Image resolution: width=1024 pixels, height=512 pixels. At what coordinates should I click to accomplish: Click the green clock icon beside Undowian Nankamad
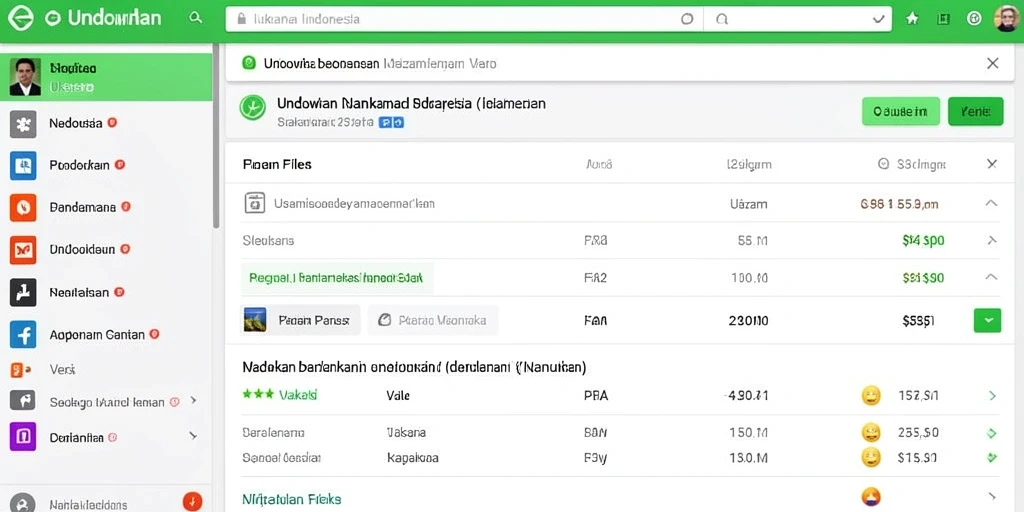click(253, 107)
